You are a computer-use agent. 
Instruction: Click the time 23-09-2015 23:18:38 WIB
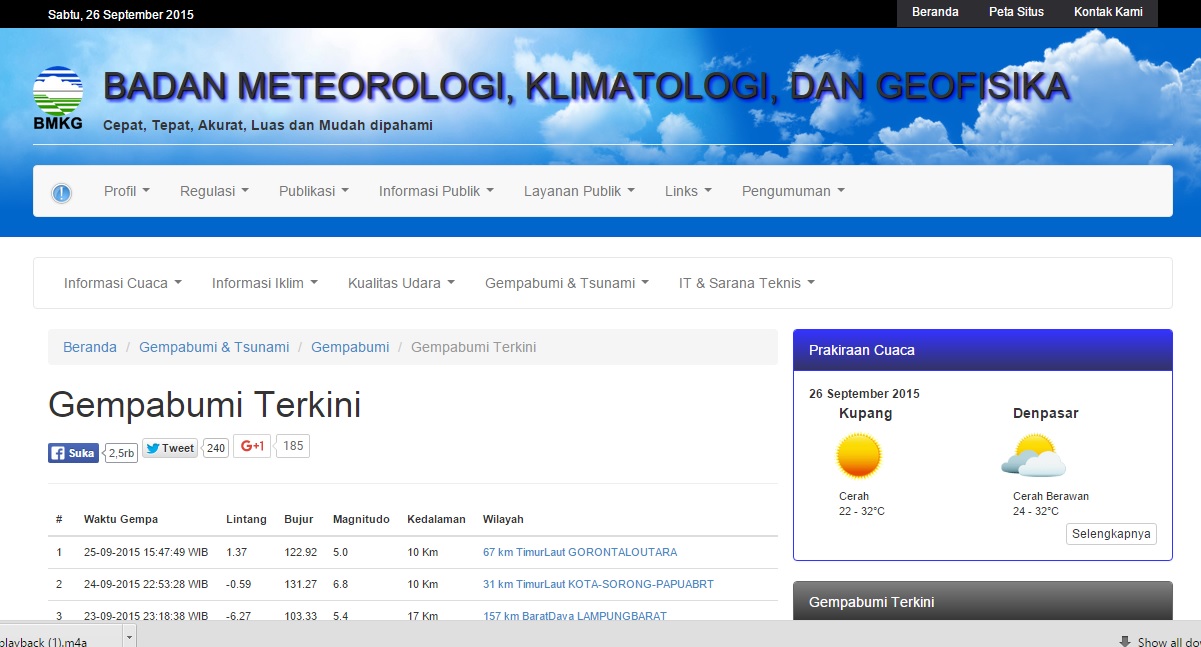tap(146, 616)
